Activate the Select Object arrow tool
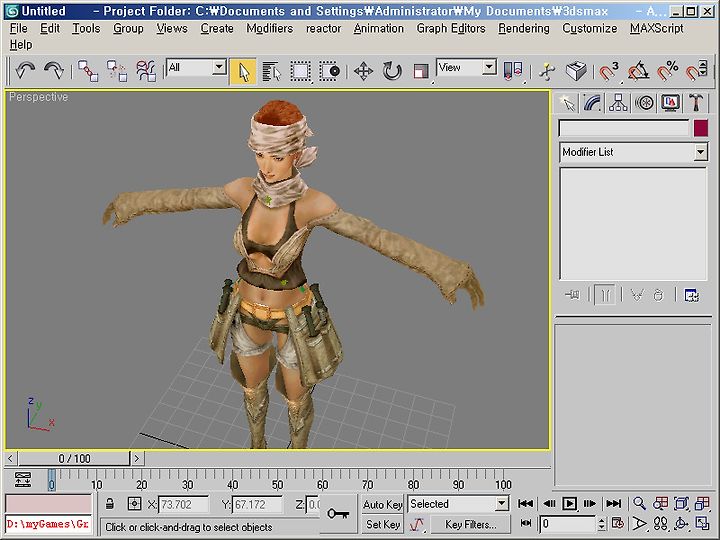This screenshot has height=540, width=720. click(243, 71)
